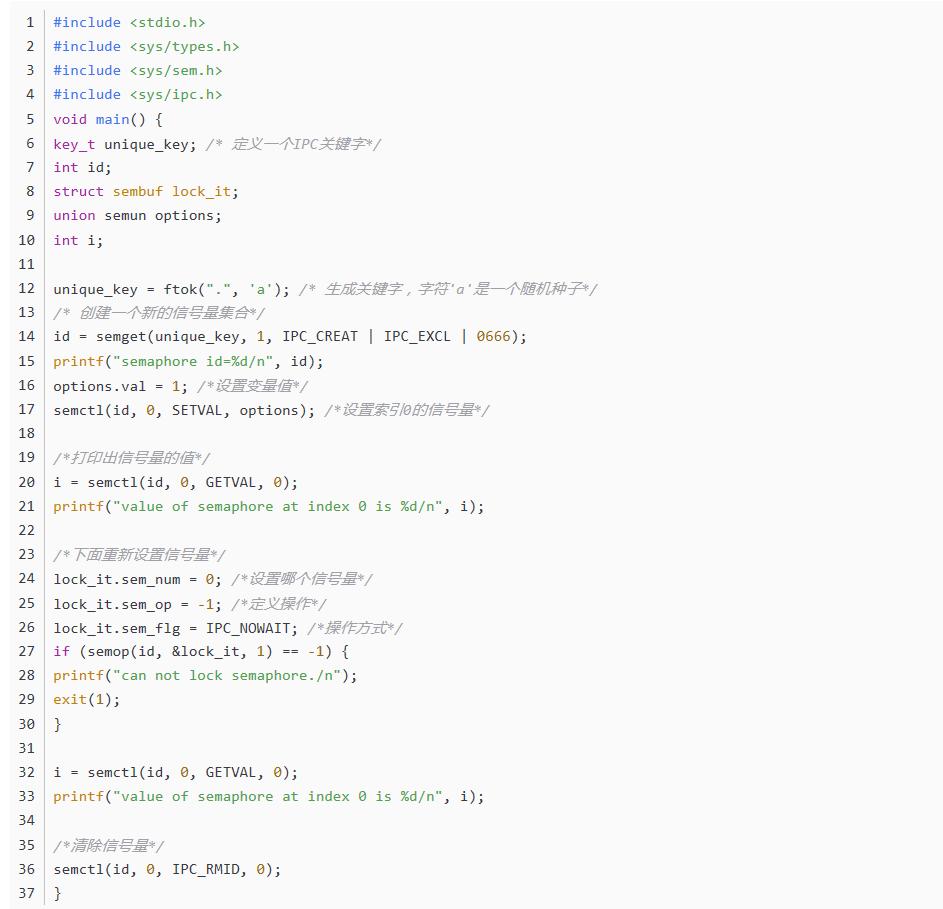Click the IPC_EXCL flag constant
The width and height of the screenshot is (943, 909).
417,337
